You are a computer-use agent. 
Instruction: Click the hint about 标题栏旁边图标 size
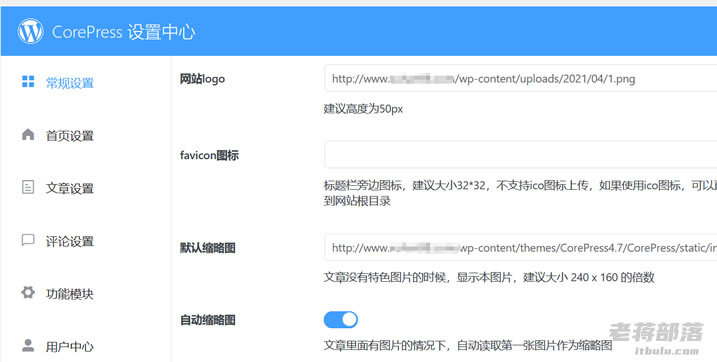(520, 193)
